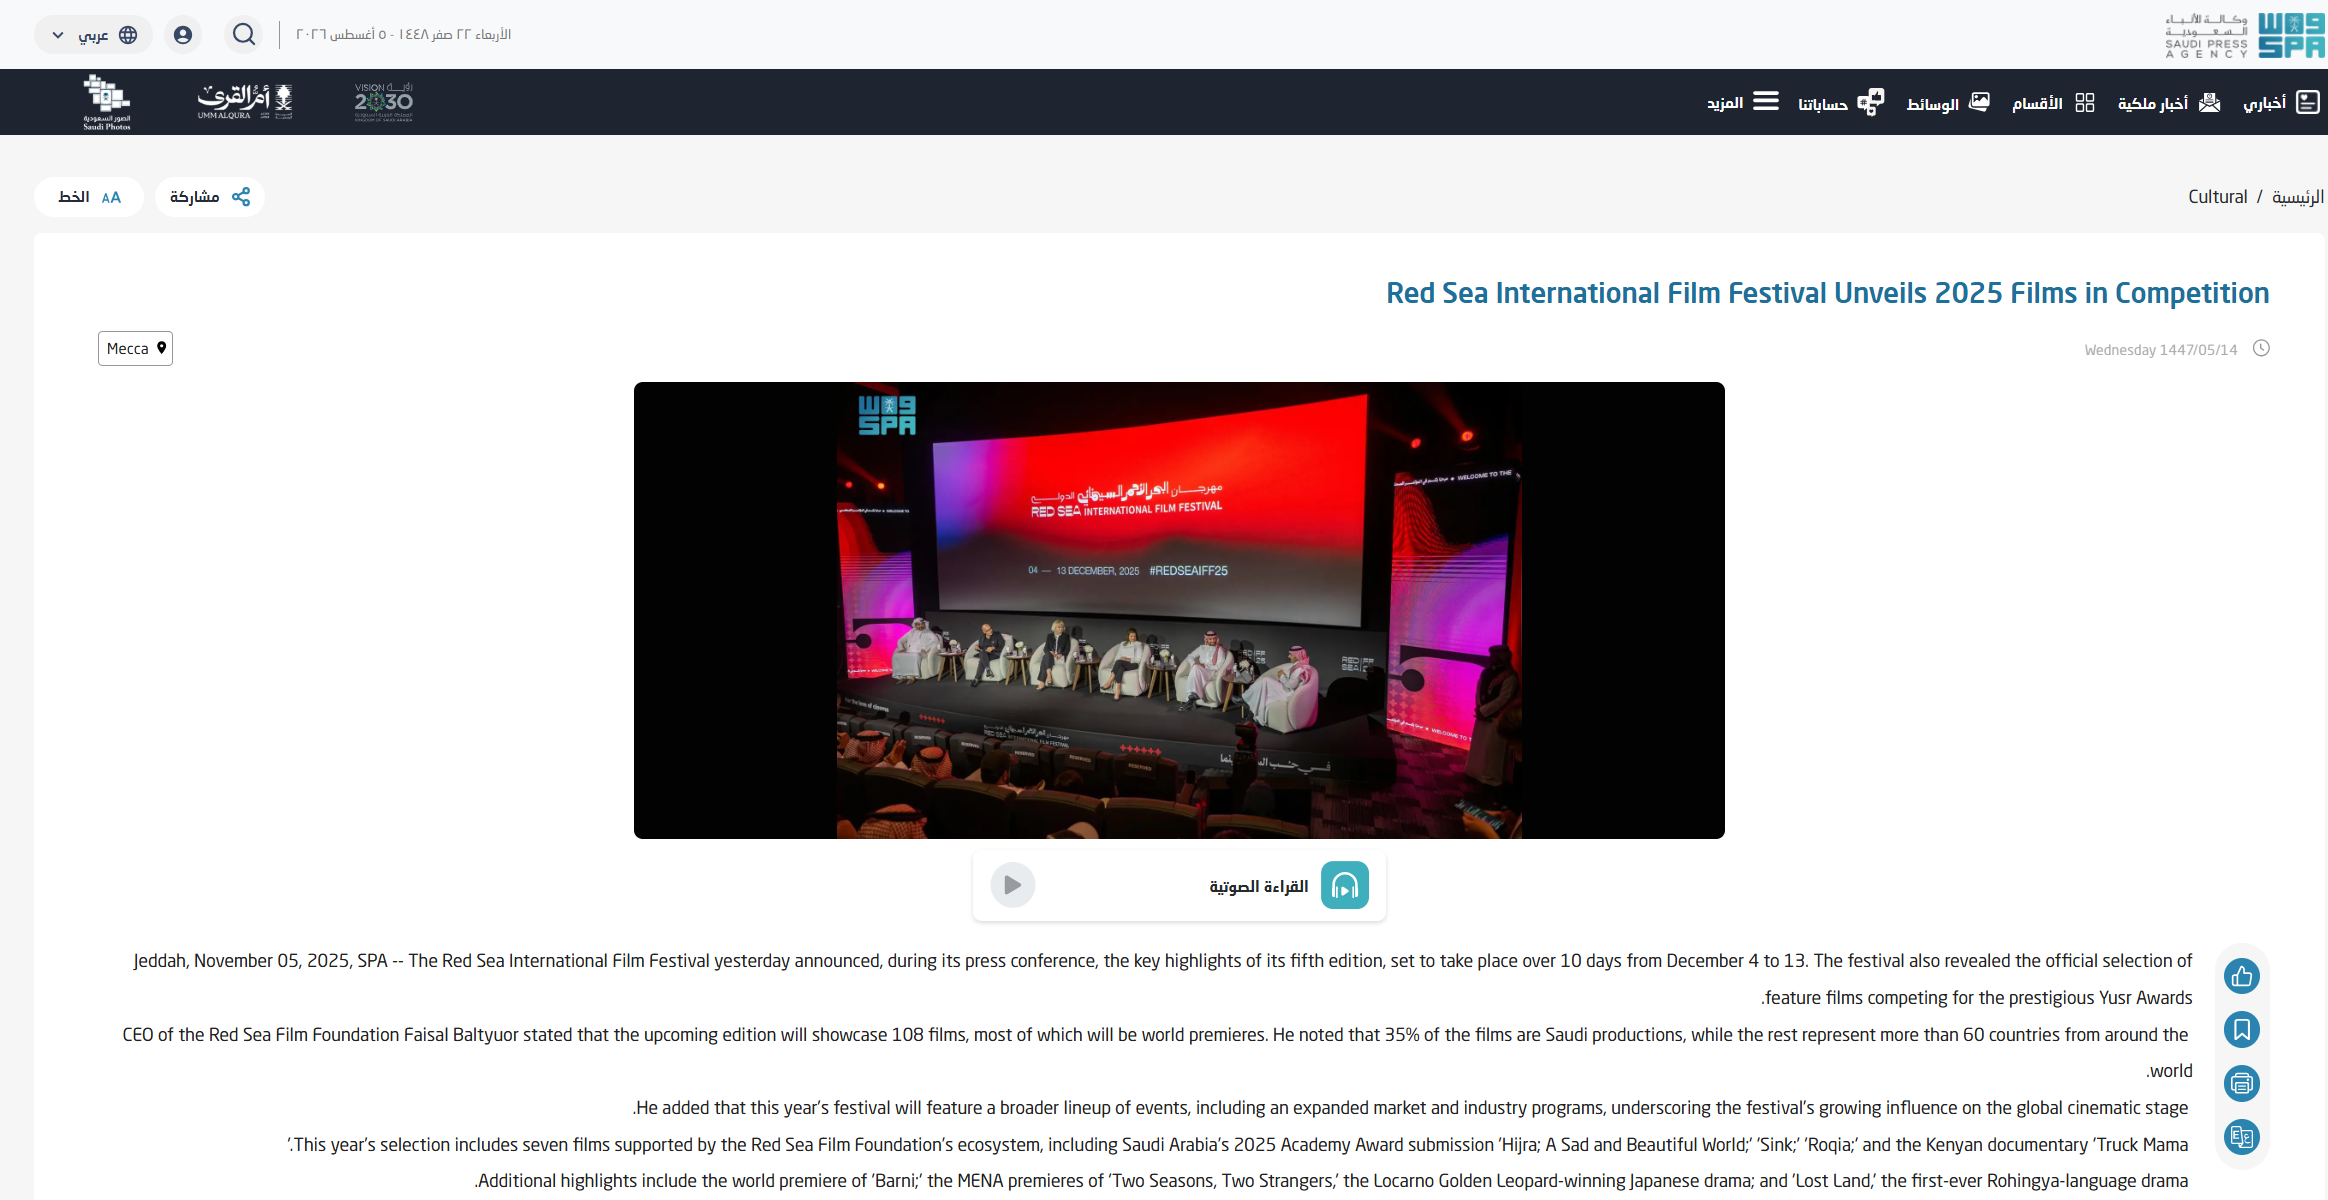Open the الخط font size button

tap(89, 197)
